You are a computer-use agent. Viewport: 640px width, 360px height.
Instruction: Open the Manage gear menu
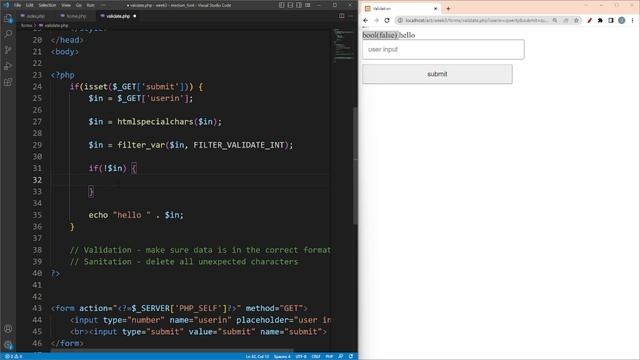click(x=8, y=345)
